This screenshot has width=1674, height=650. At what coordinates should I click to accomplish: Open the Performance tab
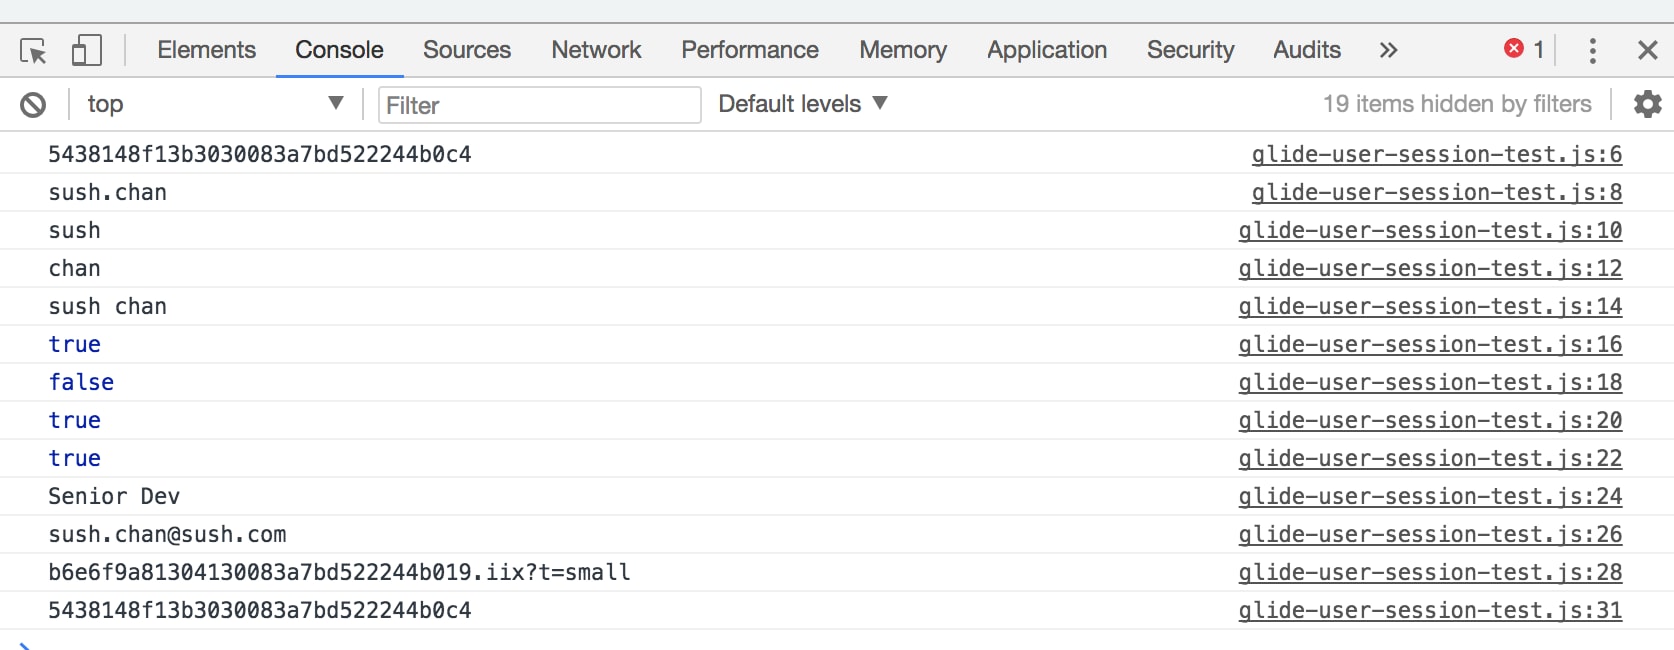click(750, 50)
